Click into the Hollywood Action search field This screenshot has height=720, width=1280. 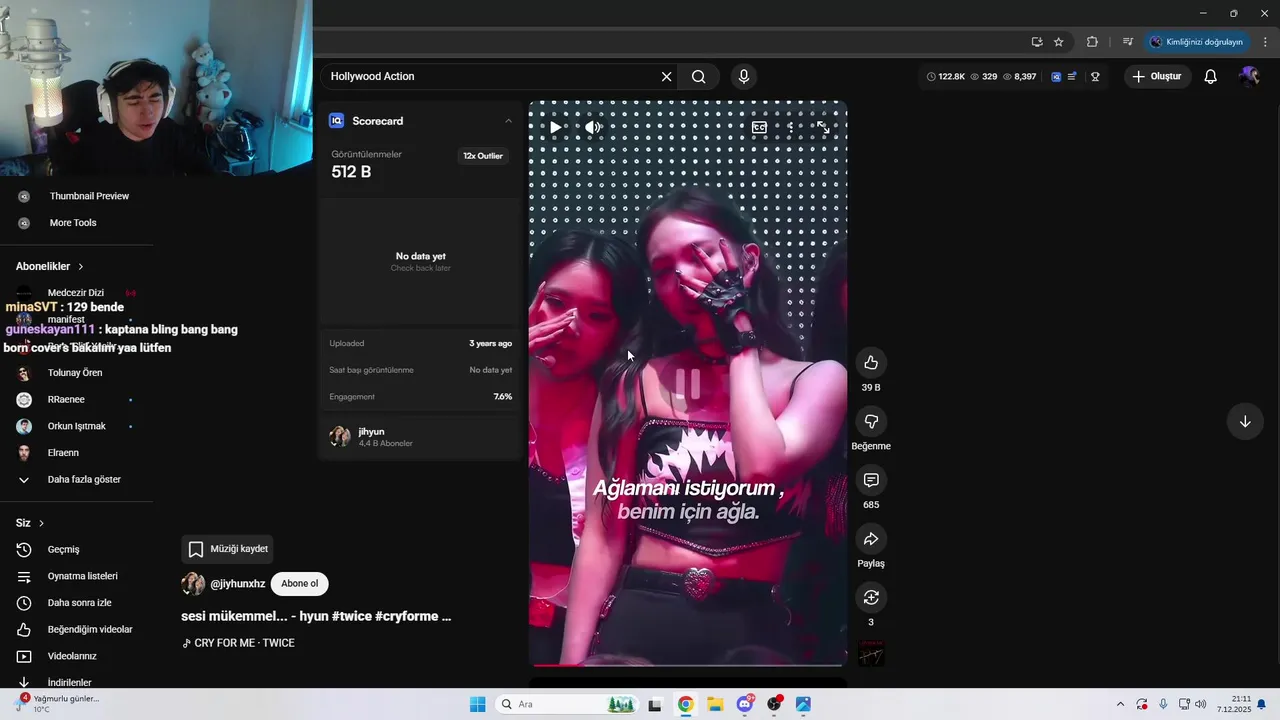point(490,76)
